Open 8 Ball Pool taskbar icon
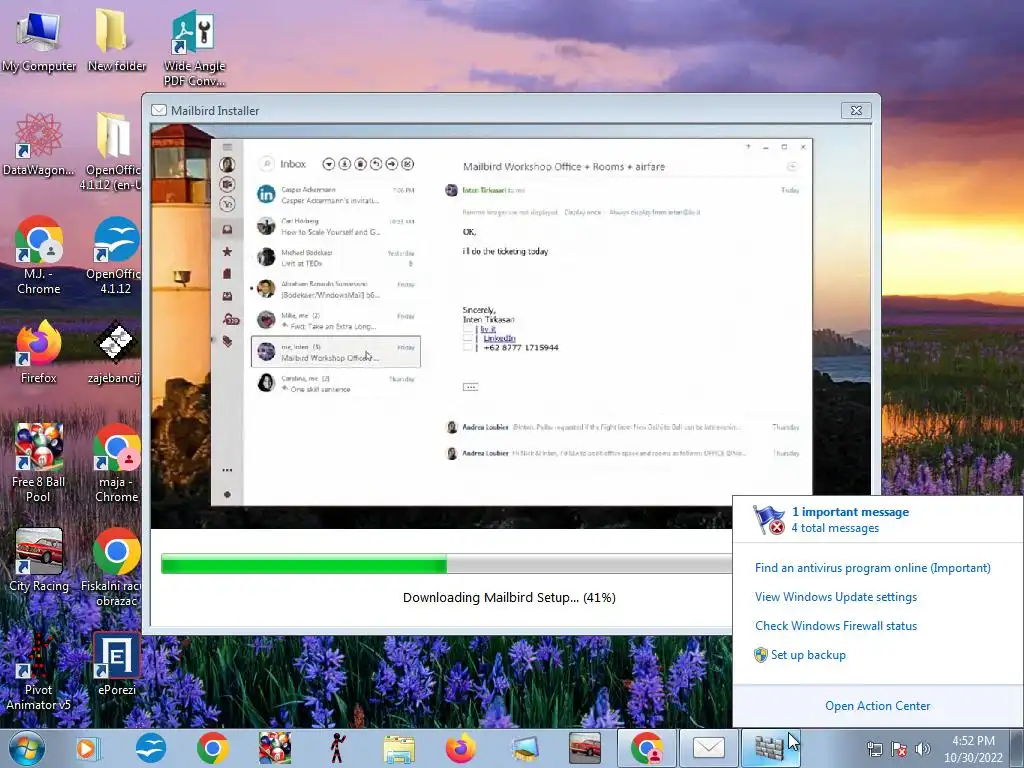 275,748
